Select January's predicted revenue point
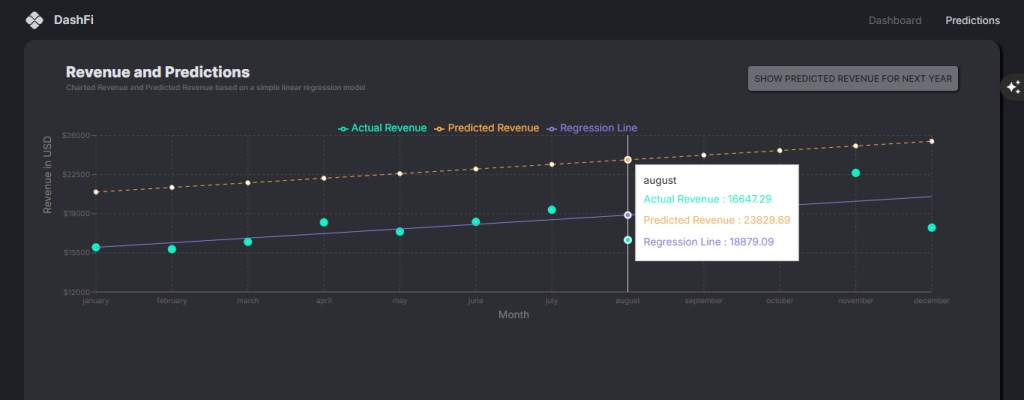Image resolution: width=1024 pixels, height=400 pixels. click(96, 192)
